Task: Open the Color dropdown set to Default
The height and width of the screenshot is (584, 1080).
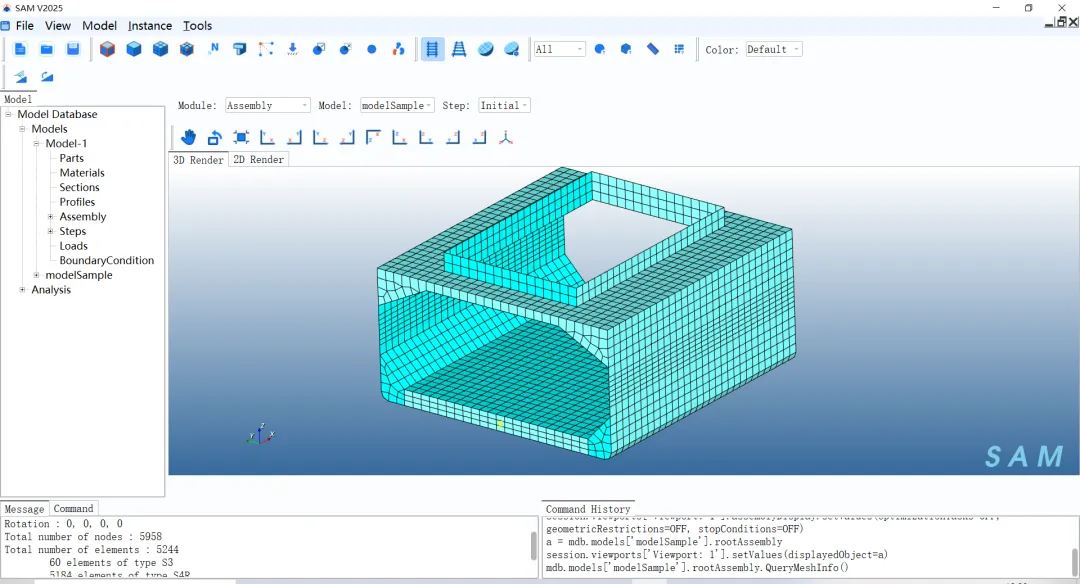Action: tap(773, 50)
